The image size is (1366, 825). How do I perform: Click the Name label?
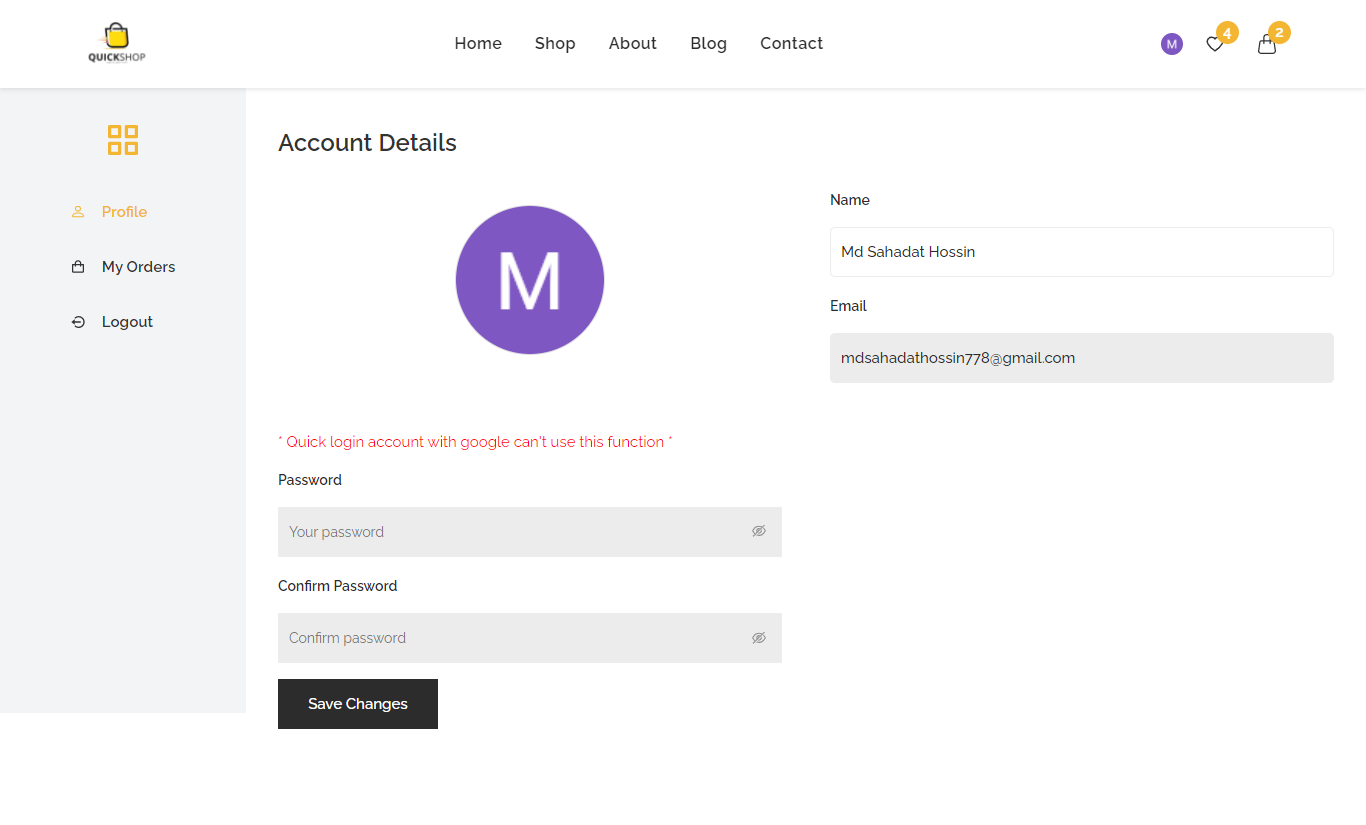pyautogui.click(x=850, y=200)
